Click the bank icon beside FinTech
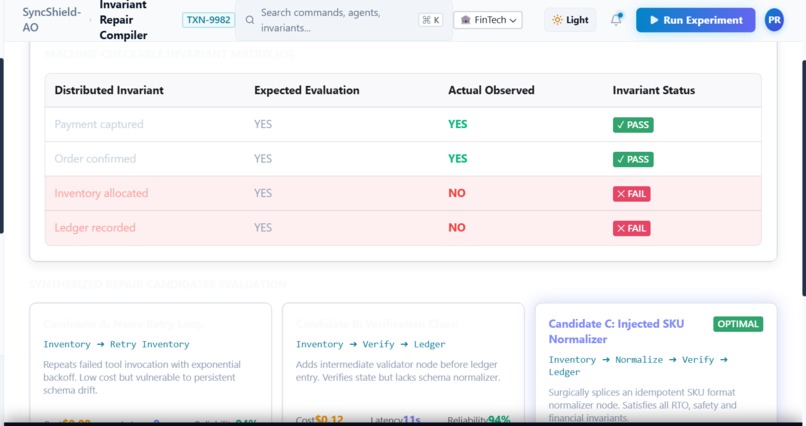This screenshot has height=426, width=806. 466,20
